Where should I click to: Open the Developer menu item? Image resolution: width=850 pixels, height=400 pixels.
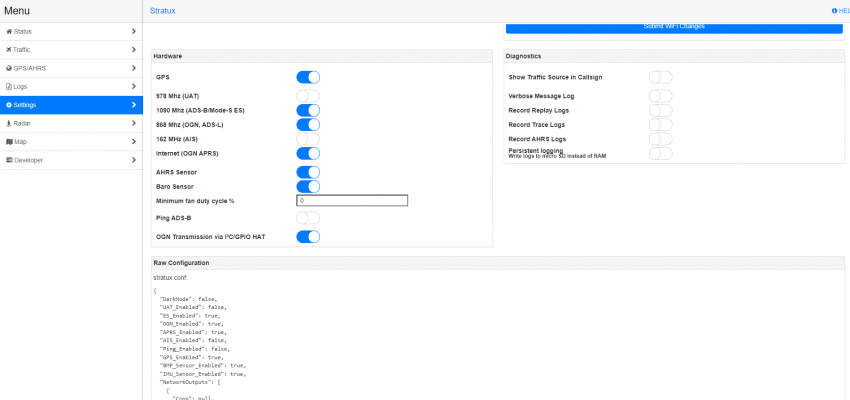[x=71, y=160]
